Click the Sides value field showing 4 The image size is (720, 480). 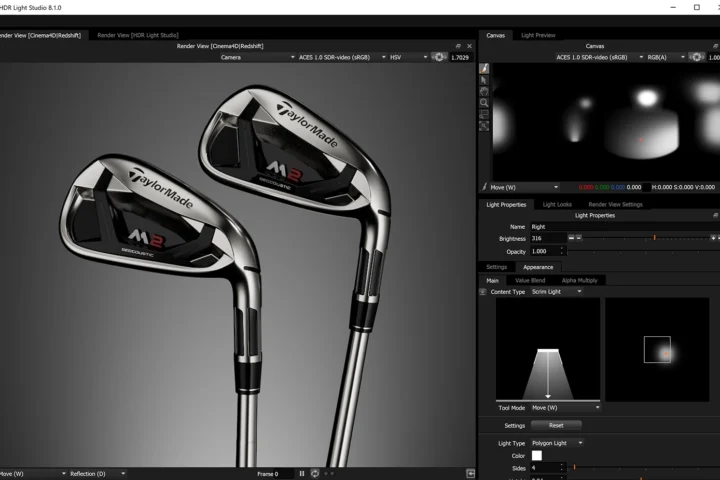[544, 468]
